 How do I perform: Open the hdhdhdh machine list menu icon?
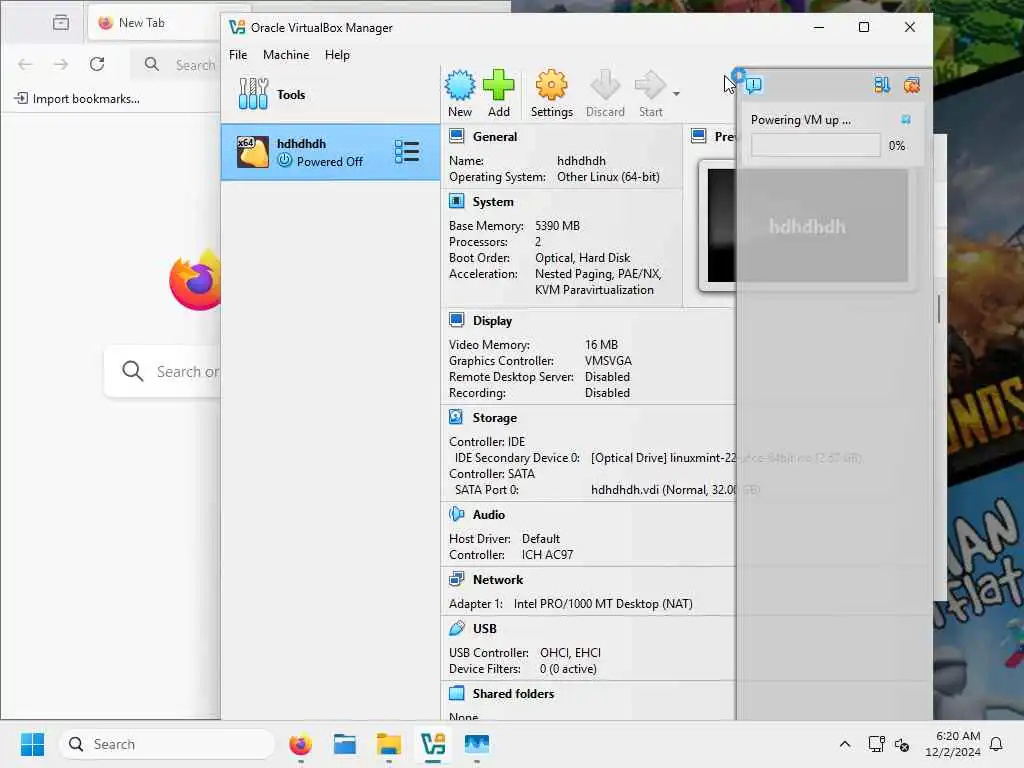coord(407,152)
